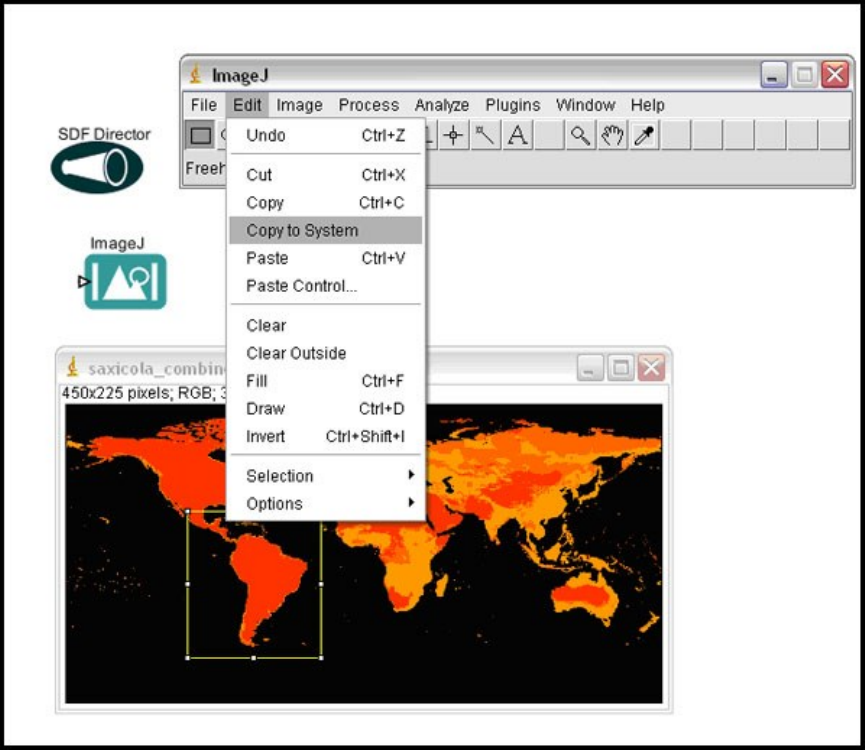
Task: Choose Clear Outside
Action: (325, 353)
